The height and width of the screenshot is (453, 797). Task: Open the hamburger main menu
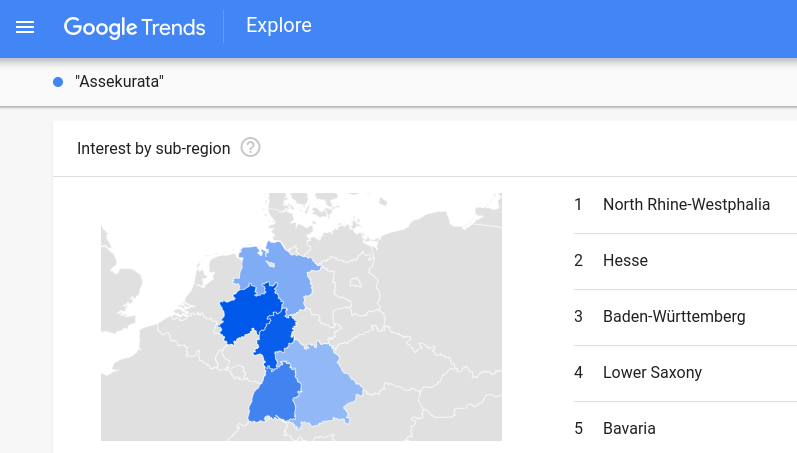[25, 27]
